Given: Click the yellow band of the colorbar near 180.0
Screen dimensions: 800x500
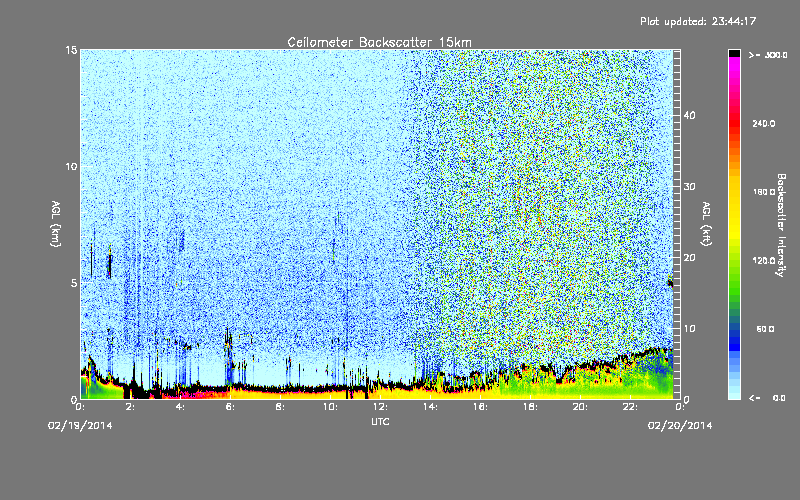Looking at the screenshot, I should point(734,192).
